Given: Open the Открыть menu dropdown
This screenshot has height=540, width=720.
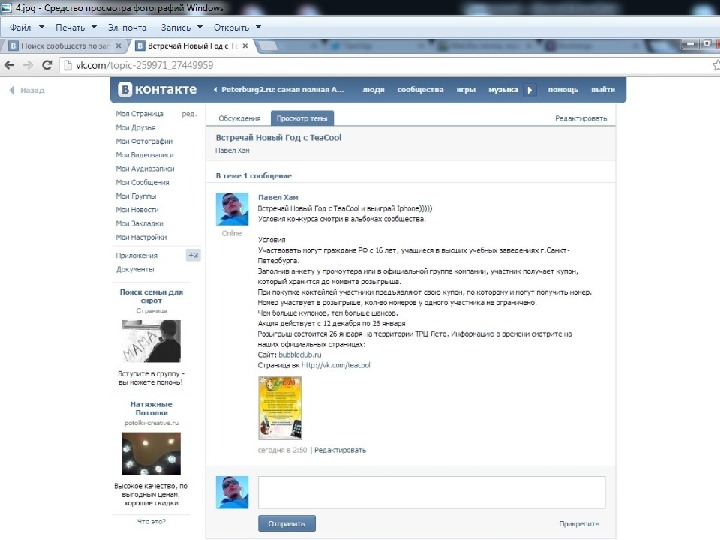Looking at the screenshot, I should (237, 28).
